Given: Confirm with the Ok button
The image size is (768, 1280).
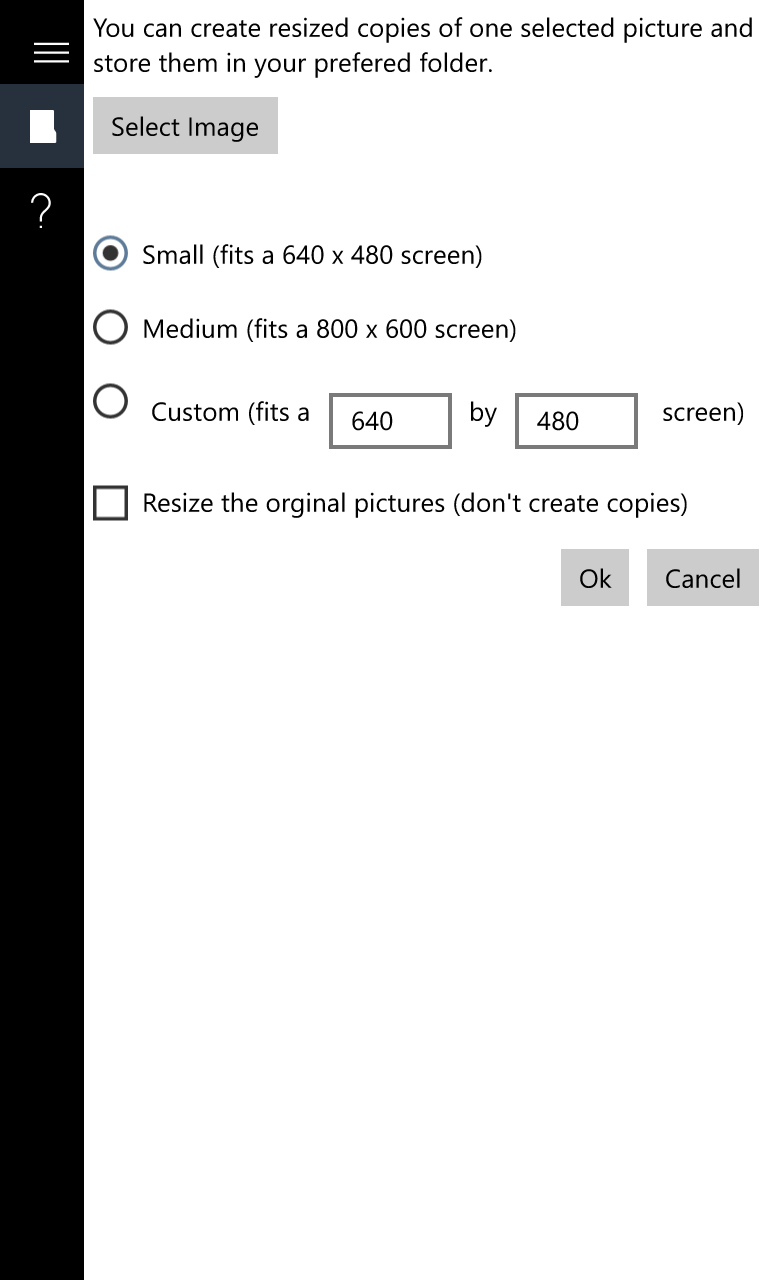Looking at the screenshot, I should [595, 578].
